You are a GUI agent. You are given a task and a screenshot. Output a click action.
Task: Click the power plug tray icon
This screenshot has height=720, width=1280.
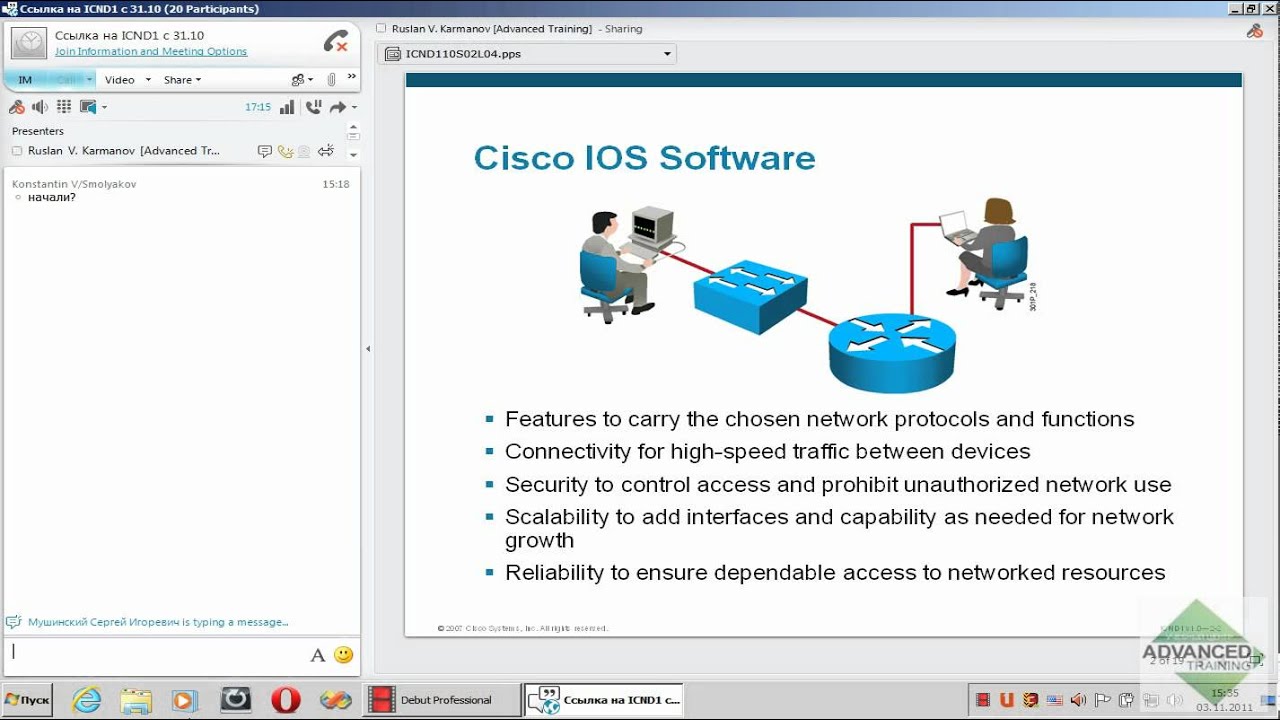tap(1127, 700)
